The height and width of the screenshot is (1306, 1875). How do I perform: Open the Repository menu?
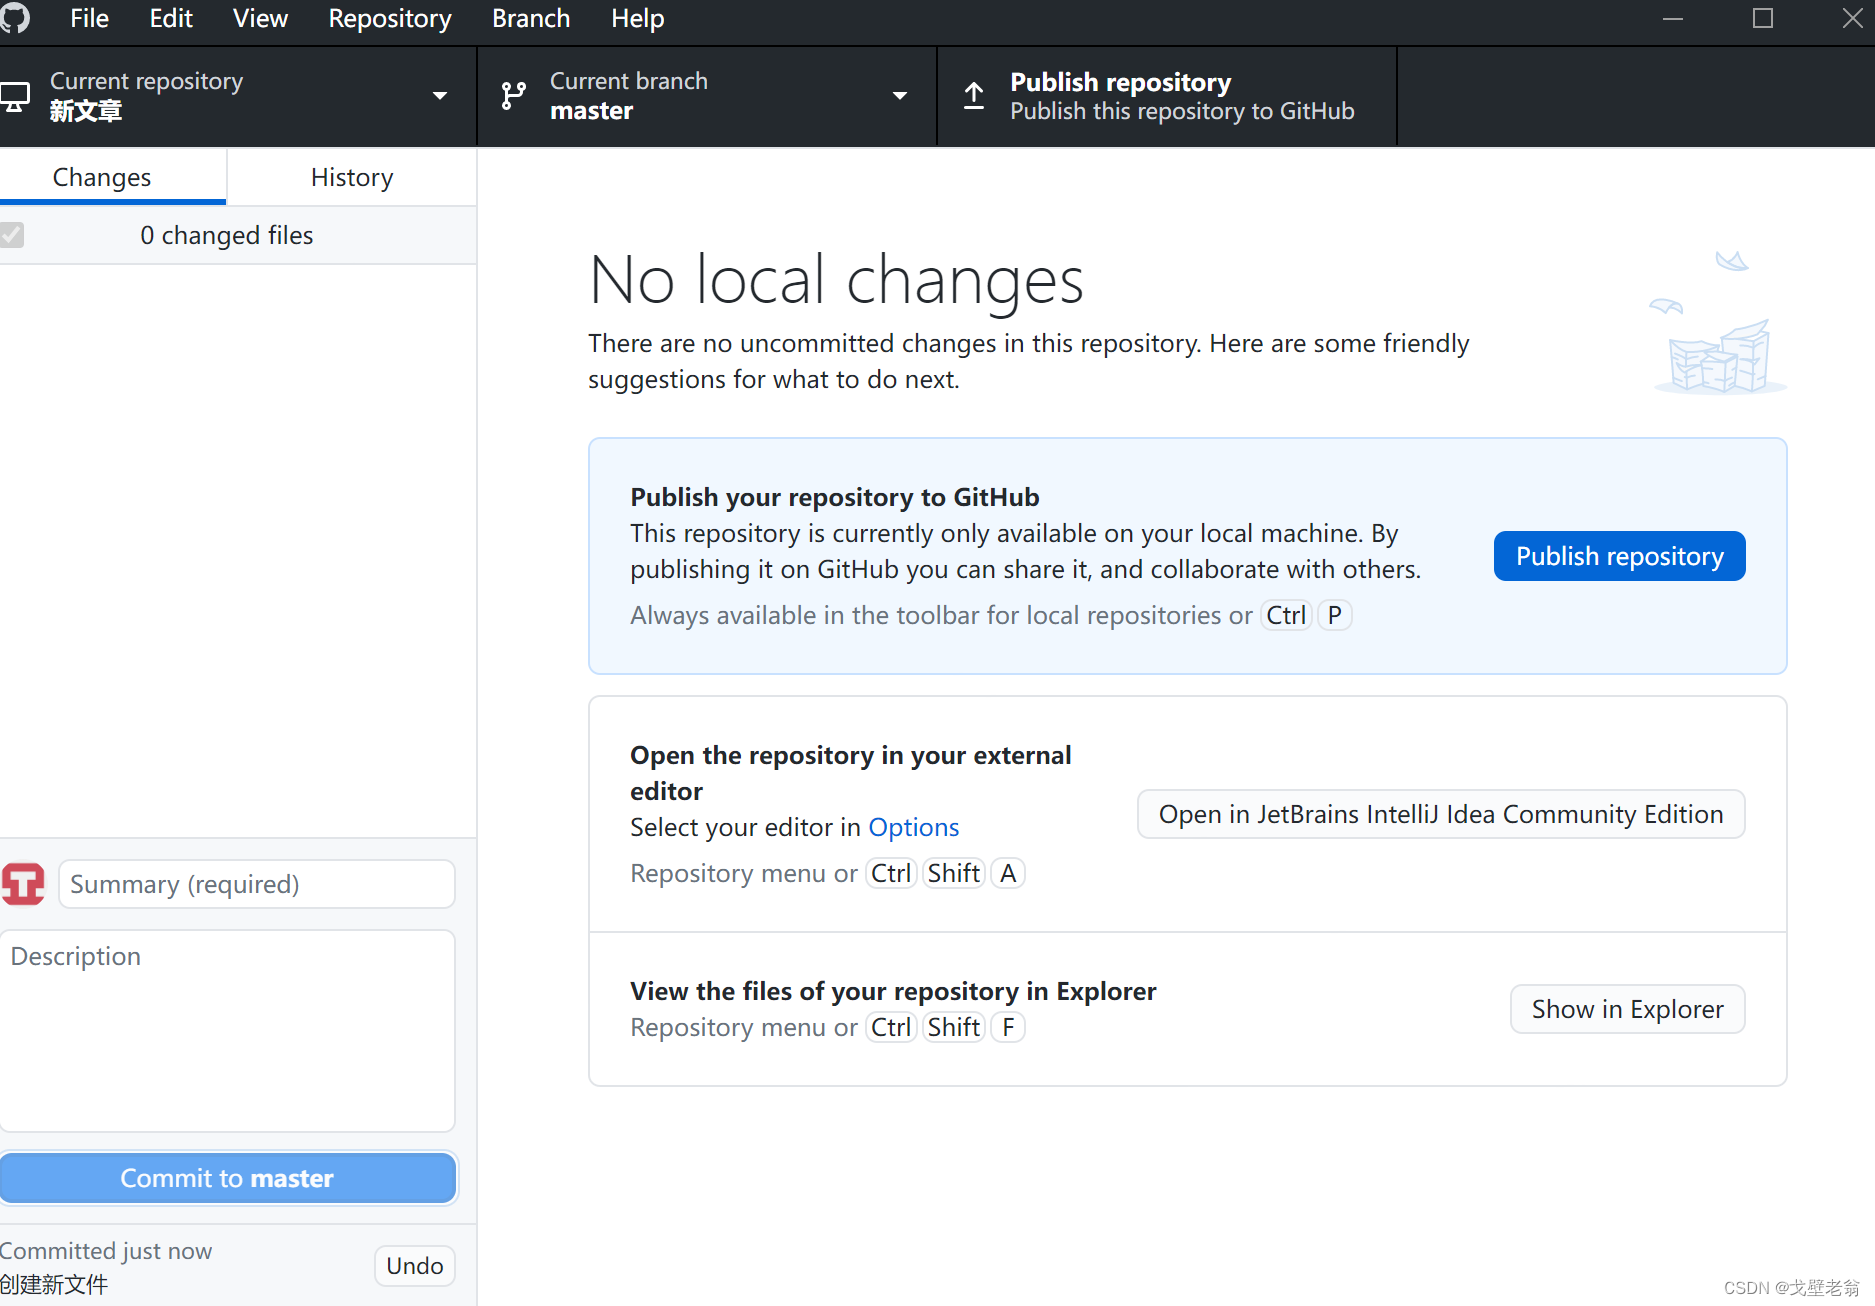click(390, 18)
